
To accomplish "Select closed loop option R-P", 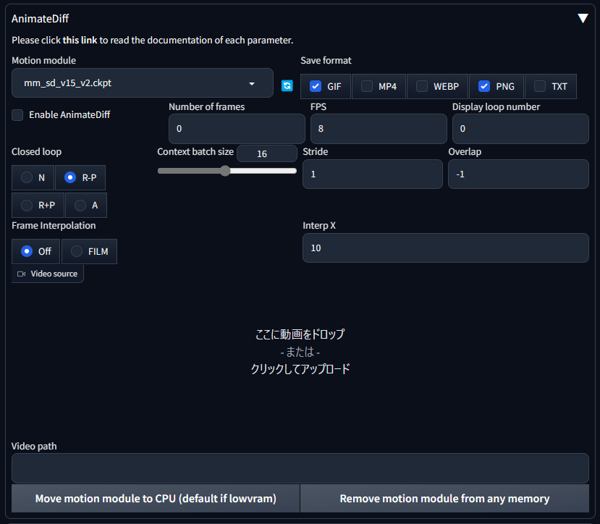I will (80, 178).
